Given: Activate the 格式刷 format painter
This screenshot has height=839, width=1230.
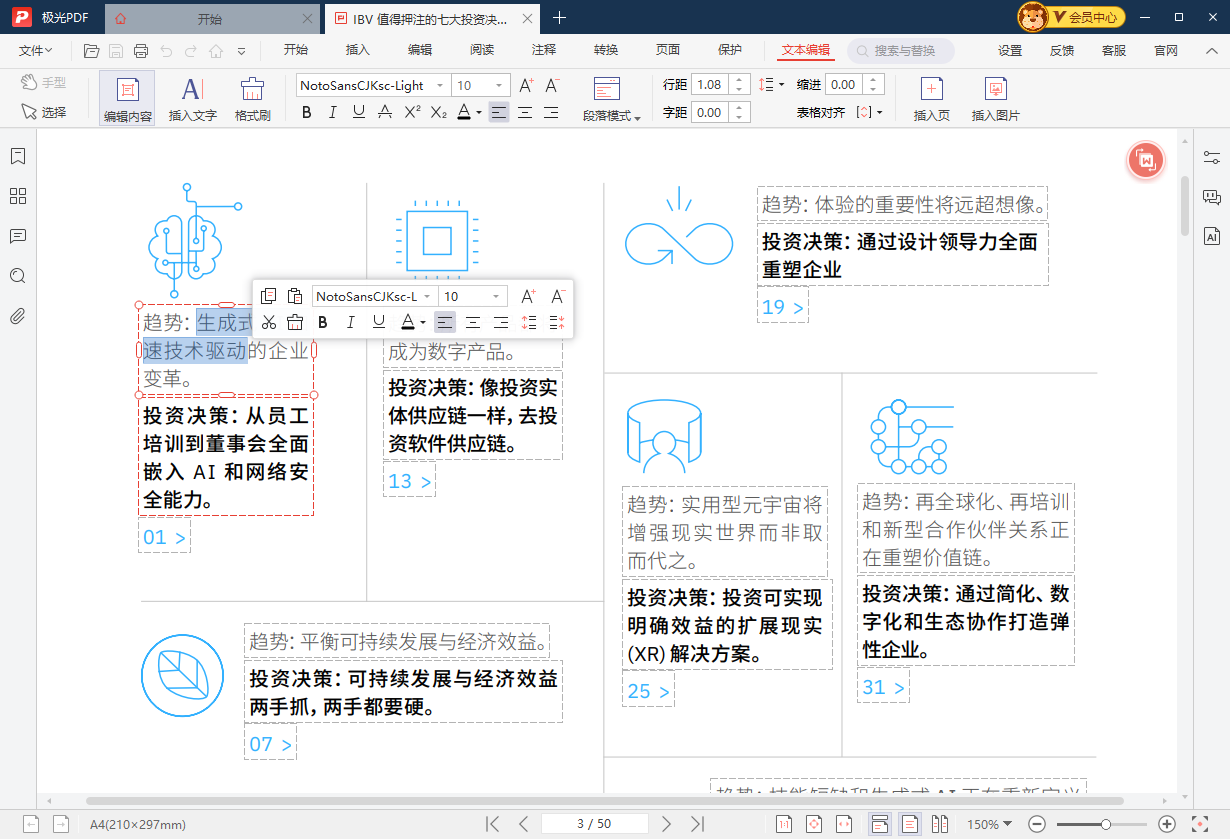Looking at the screenshot, I should click(253, 99).
